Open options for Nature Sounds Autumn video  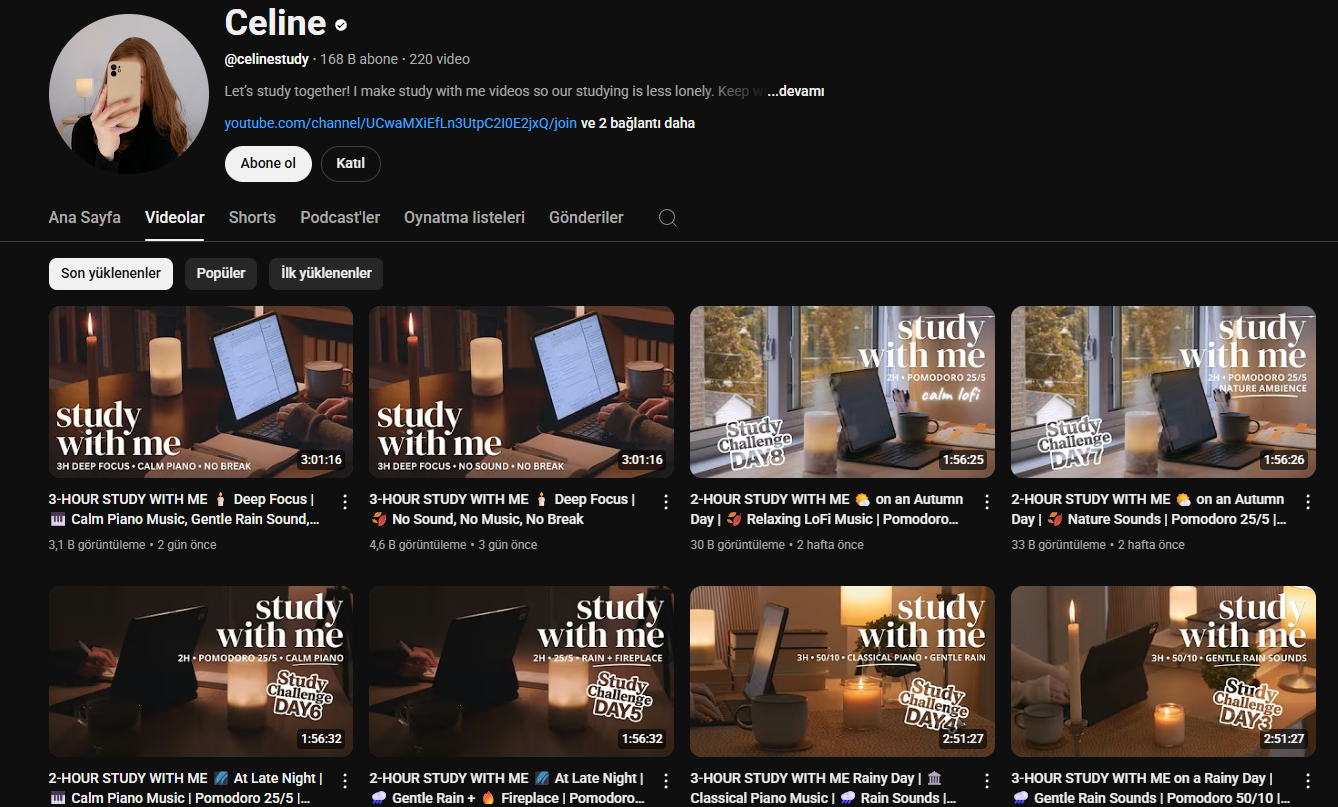pyautogui.click(x=1307, y=501)
